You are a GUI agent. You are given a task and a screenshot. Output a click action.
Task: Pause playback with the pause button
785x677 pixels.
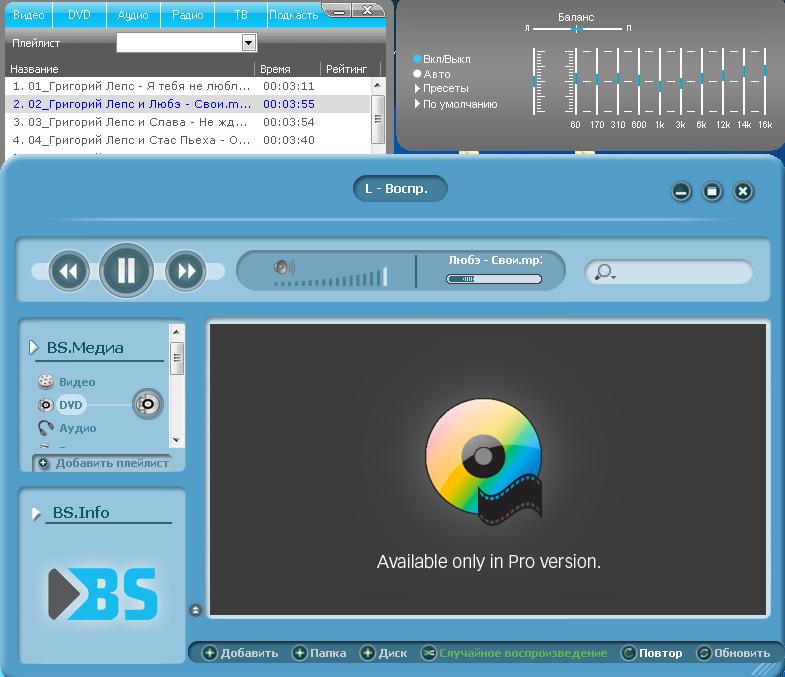[x=126, y=271]
